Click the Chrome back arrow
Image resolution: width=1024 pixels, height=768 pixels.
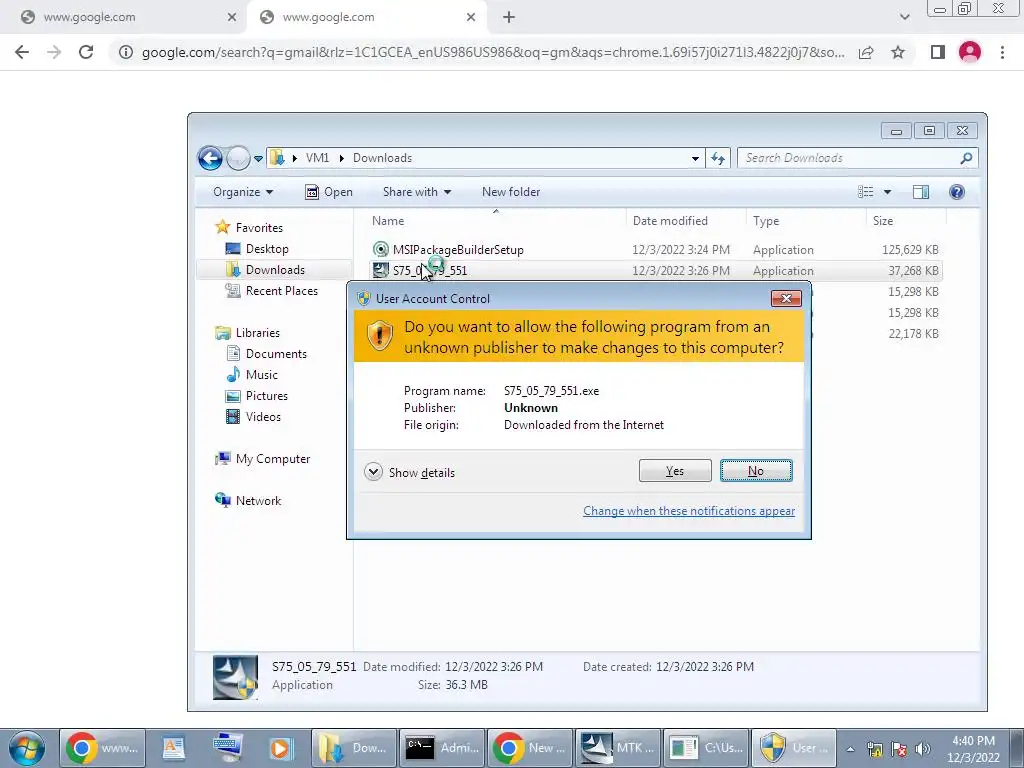coord(22,52)
